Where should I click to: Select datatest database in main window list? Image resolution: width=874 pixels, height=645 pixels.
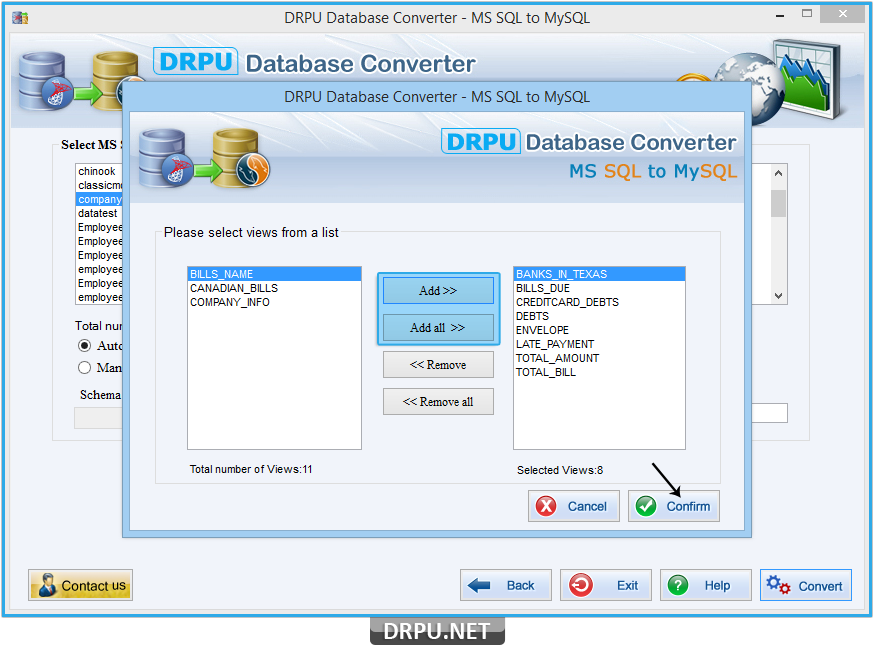(99, 213)
